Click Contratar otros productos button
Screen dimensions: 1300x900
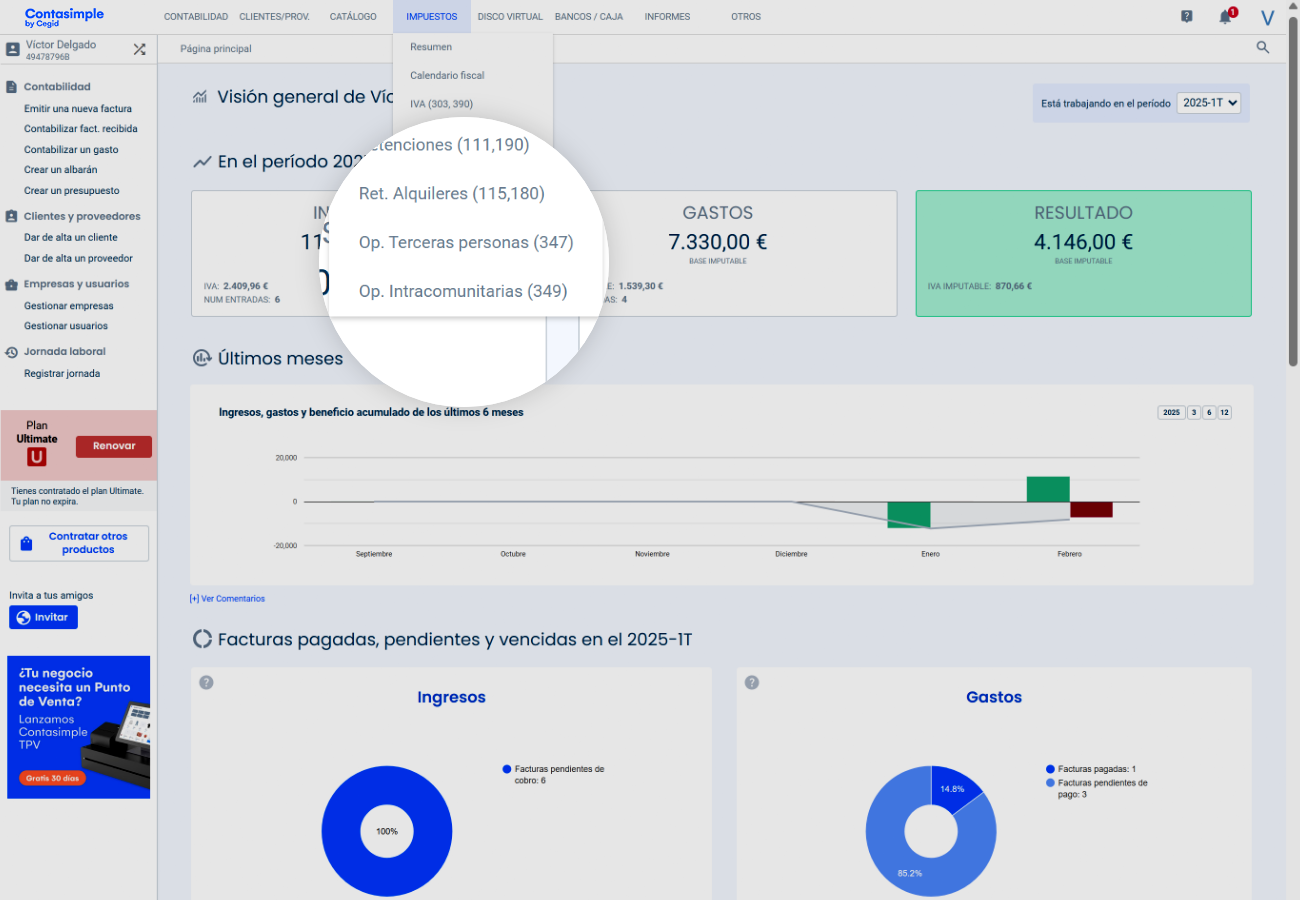click(79, 543)
